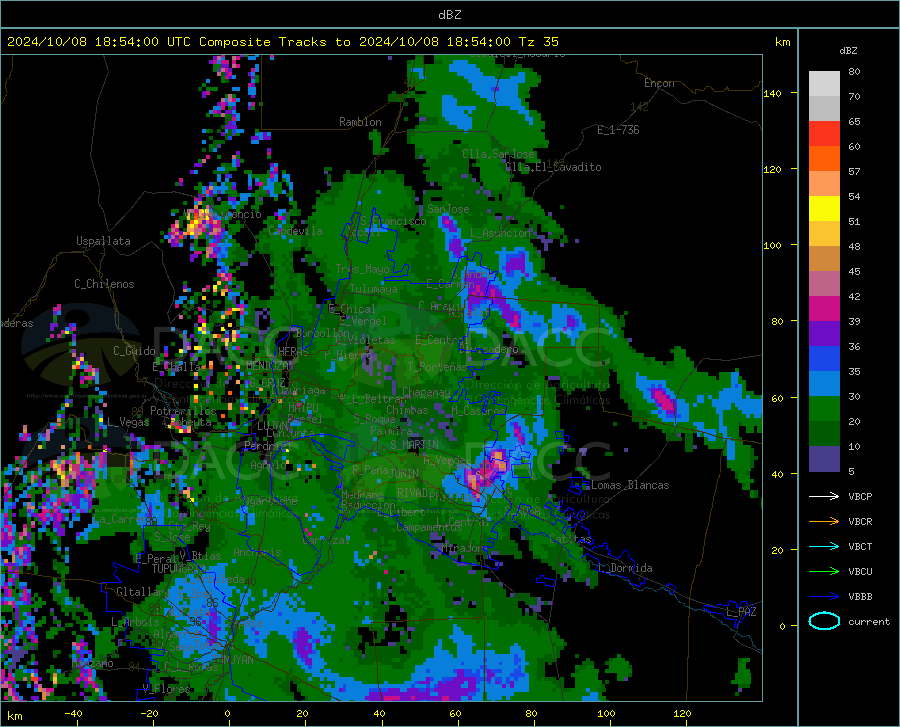Select the bright green 20-30 dBZ swatch
The image size is (900, 727).
coord(824,409)
